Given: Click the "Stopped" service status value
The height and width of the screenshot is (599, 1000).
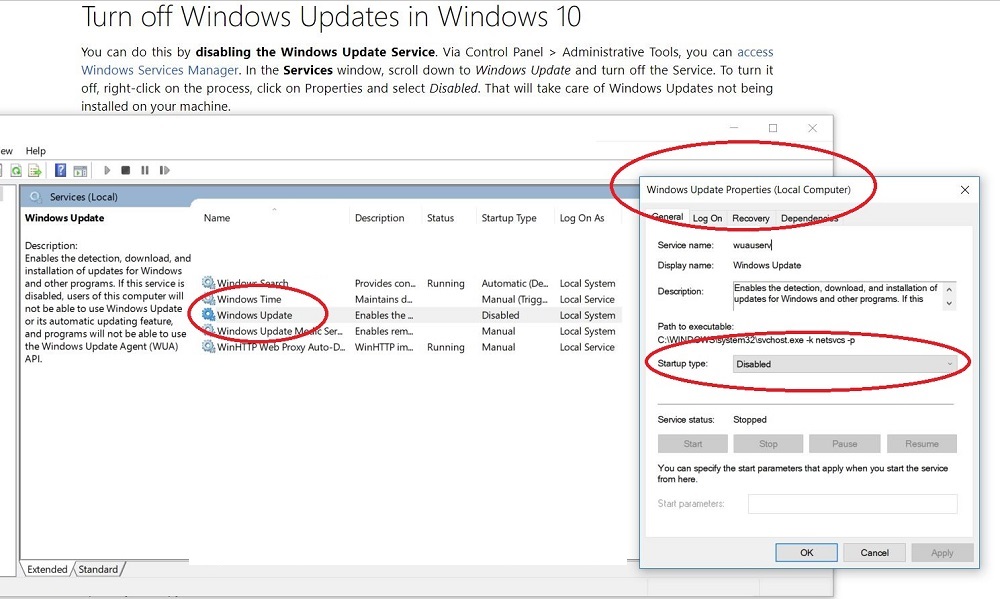Looking at the screenshot, I should 750,420.
